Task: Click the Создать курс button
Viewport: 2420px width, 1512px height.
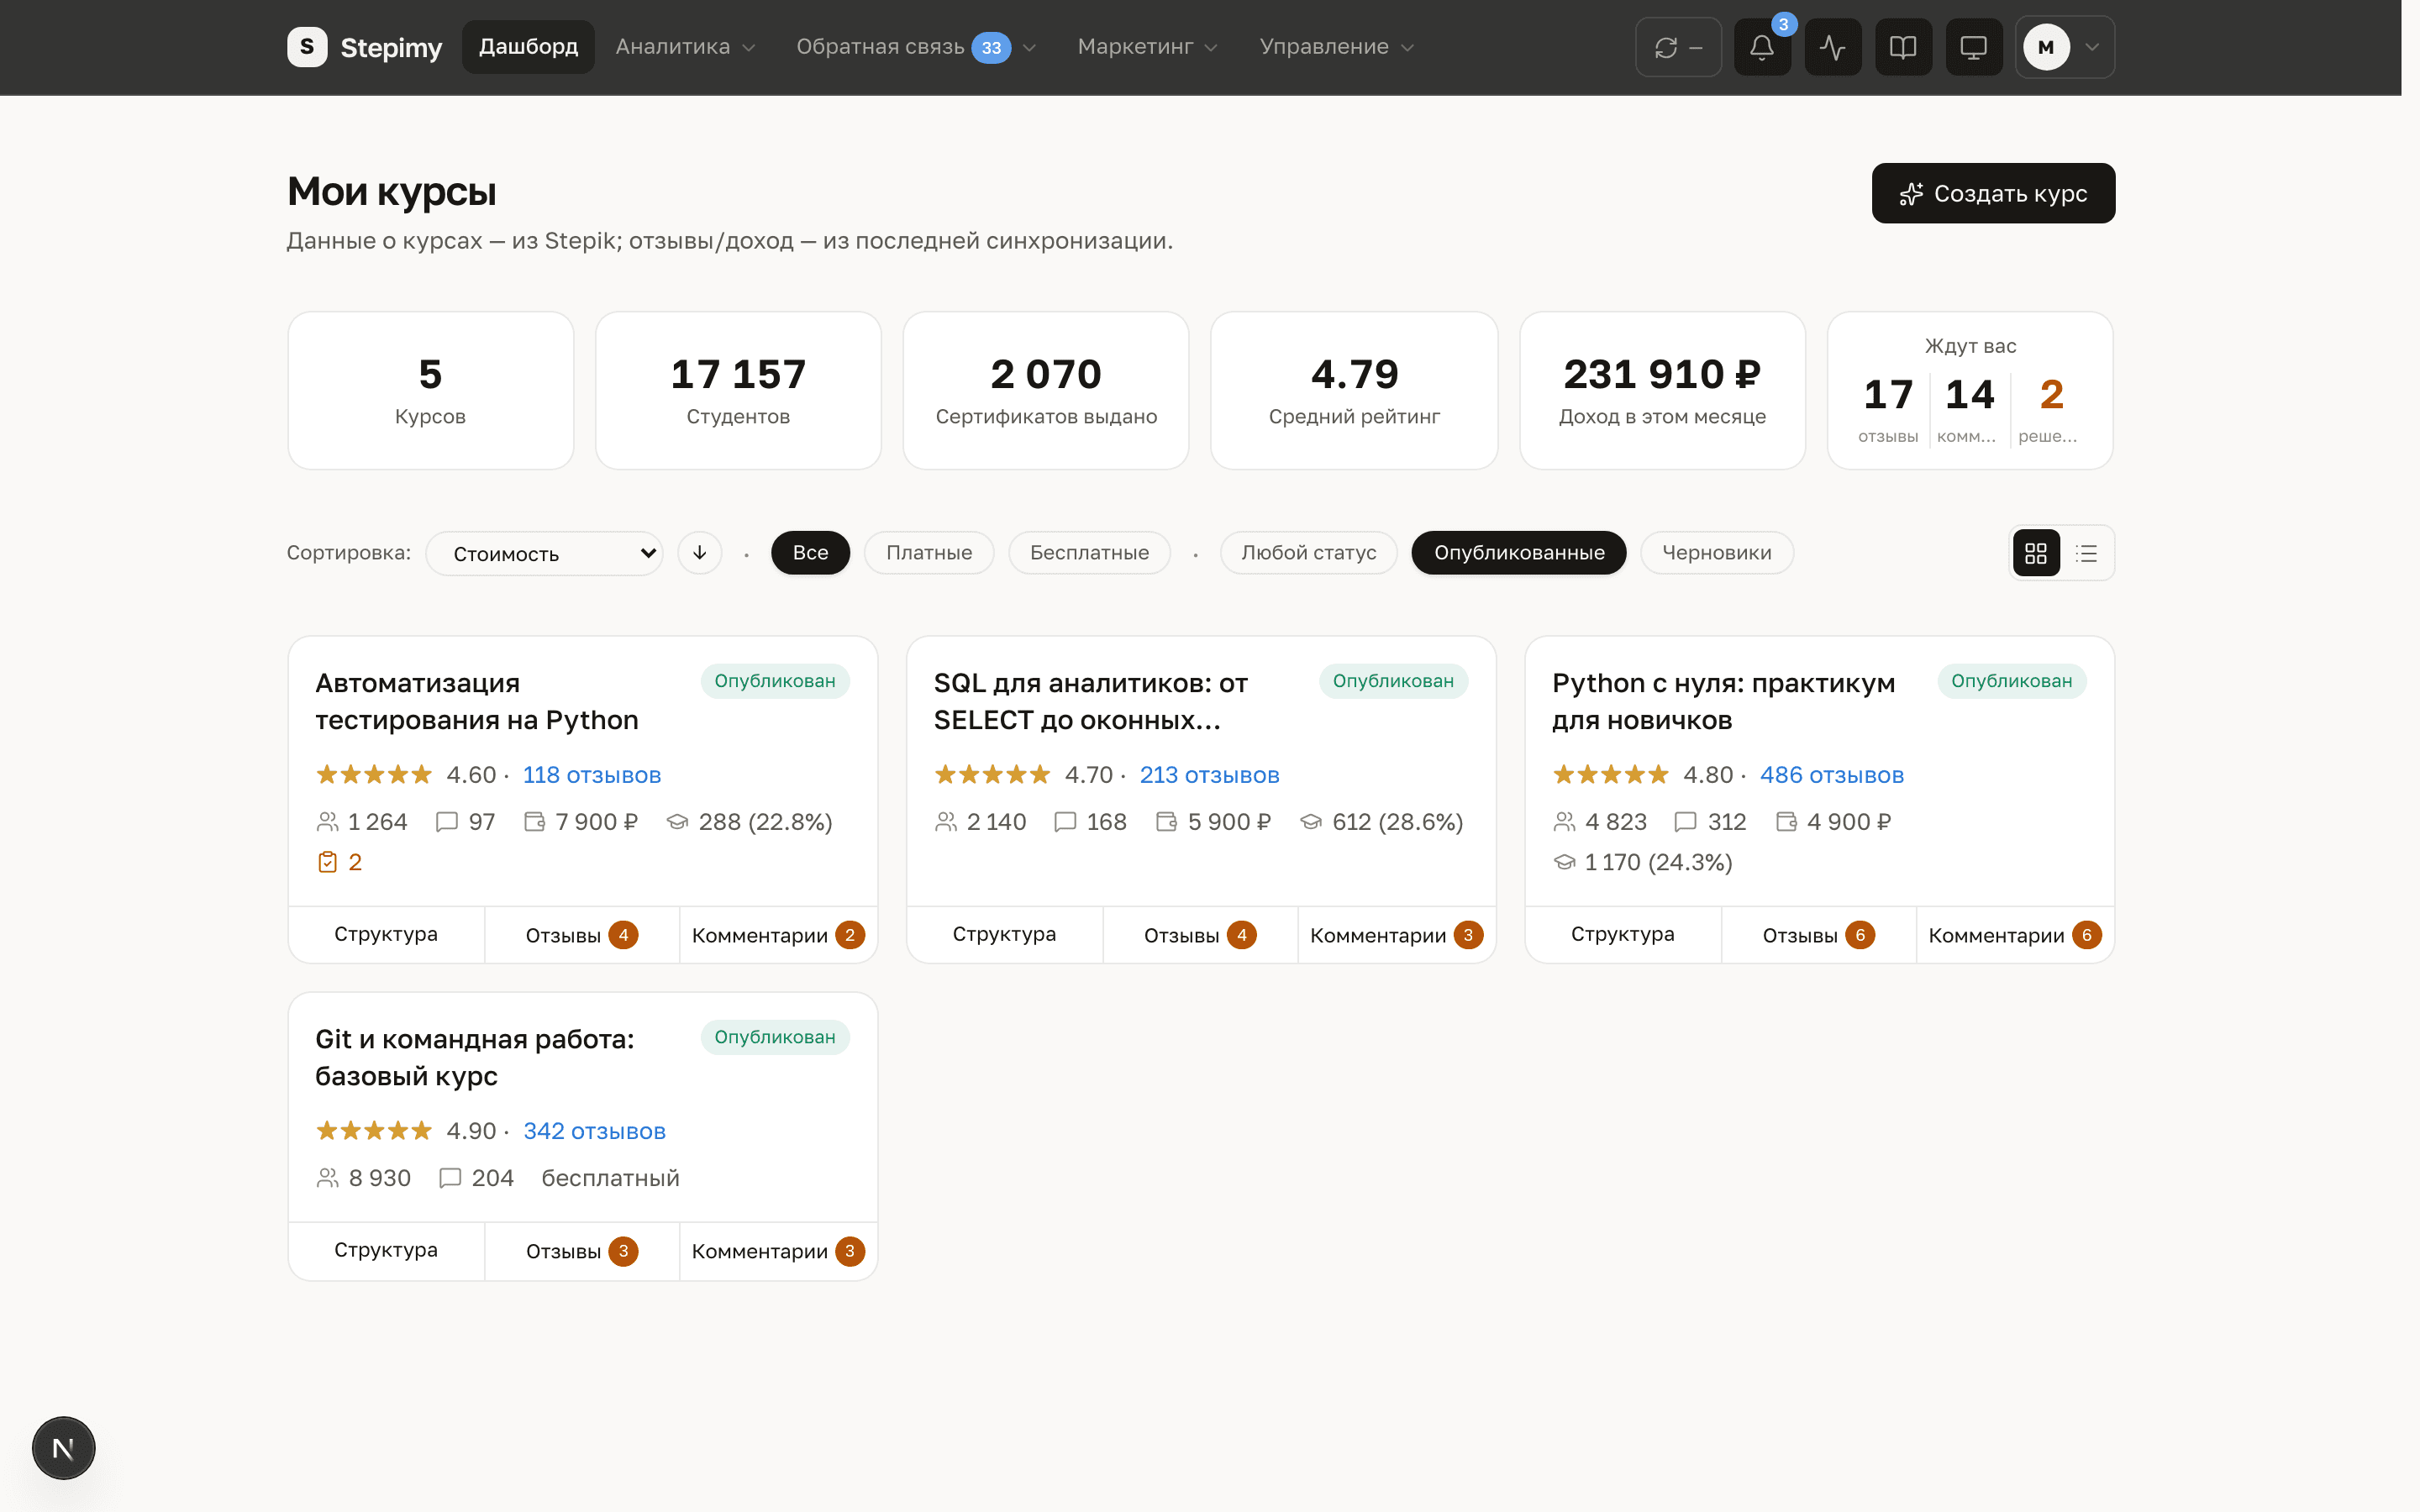Action: coord(1993,193)
